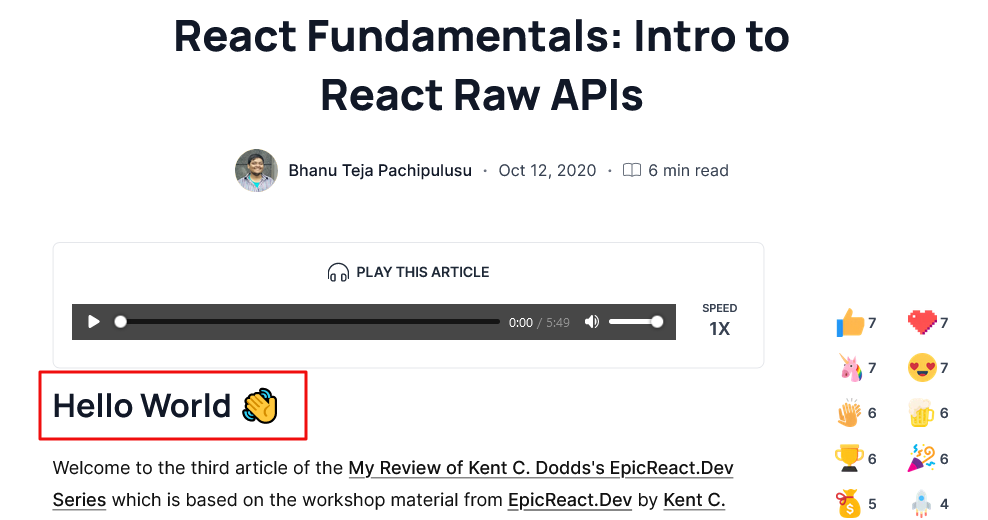Click the author's avatar photo

(x=256, y=171)
